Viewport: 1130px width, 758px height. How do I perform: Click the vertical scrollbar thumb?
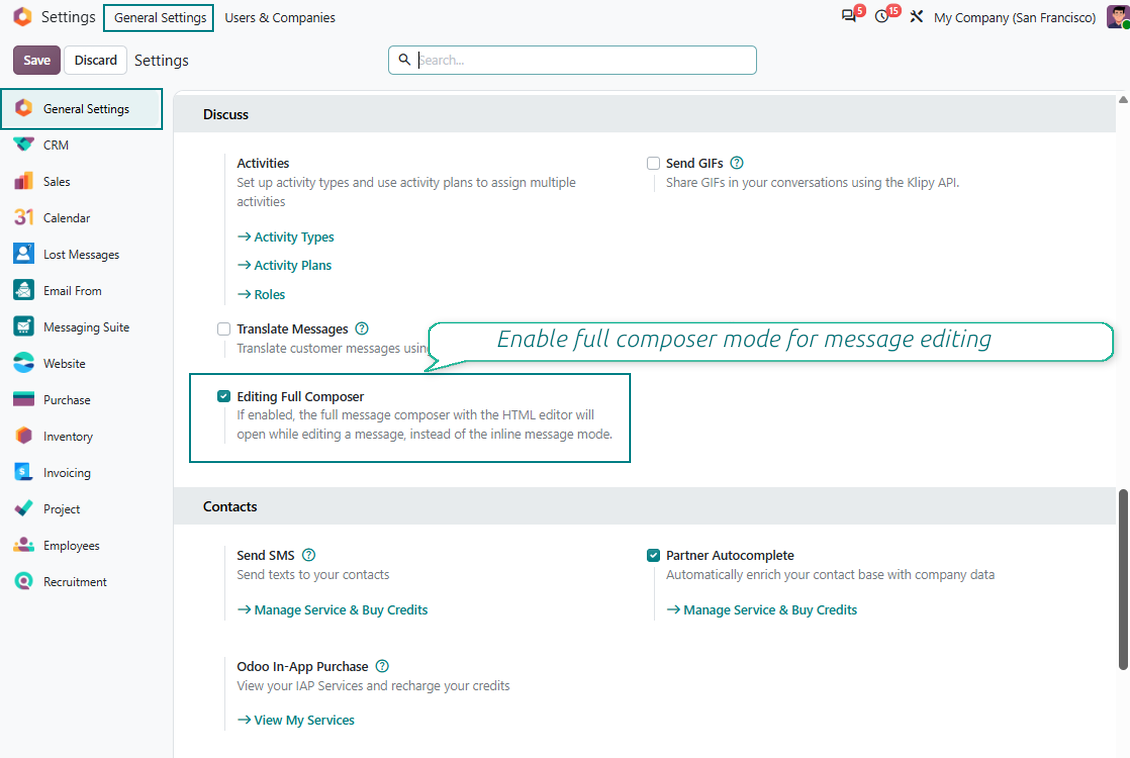click(1123, 579)
